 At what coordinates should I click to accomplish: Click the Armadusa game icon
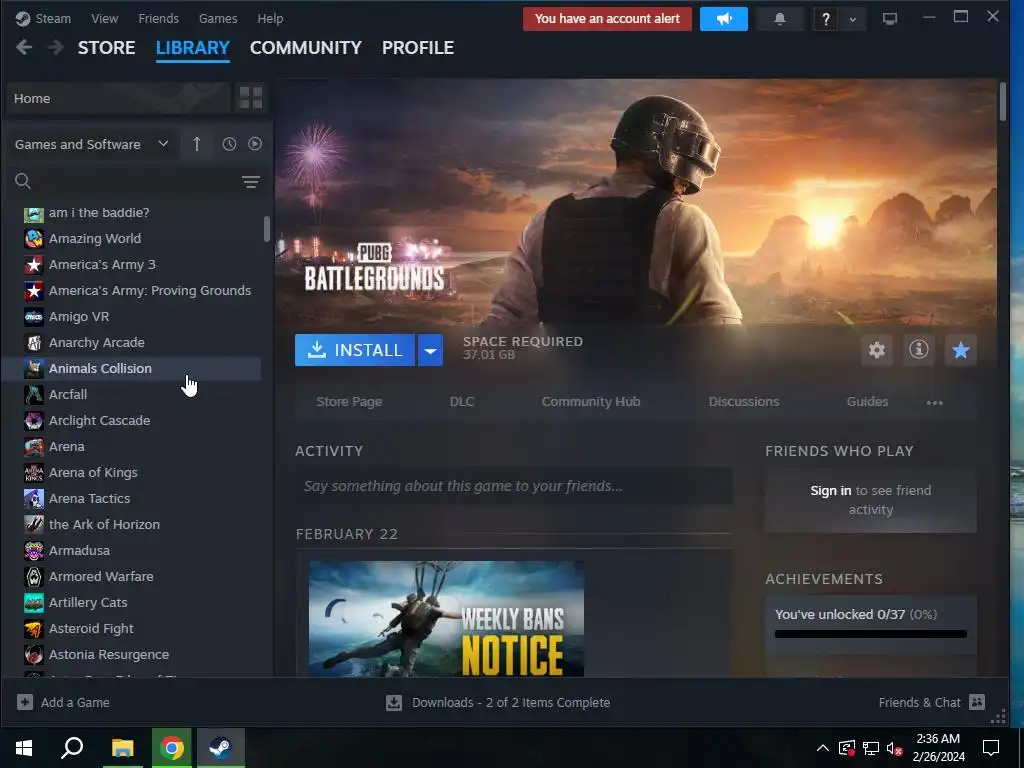(34, 551)
